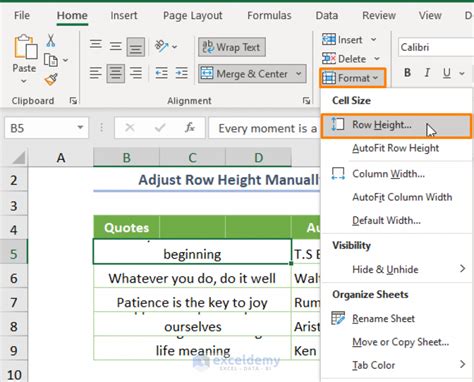Switch to the Home tab
Screen dimensions: 474x382
coord(72,15)
